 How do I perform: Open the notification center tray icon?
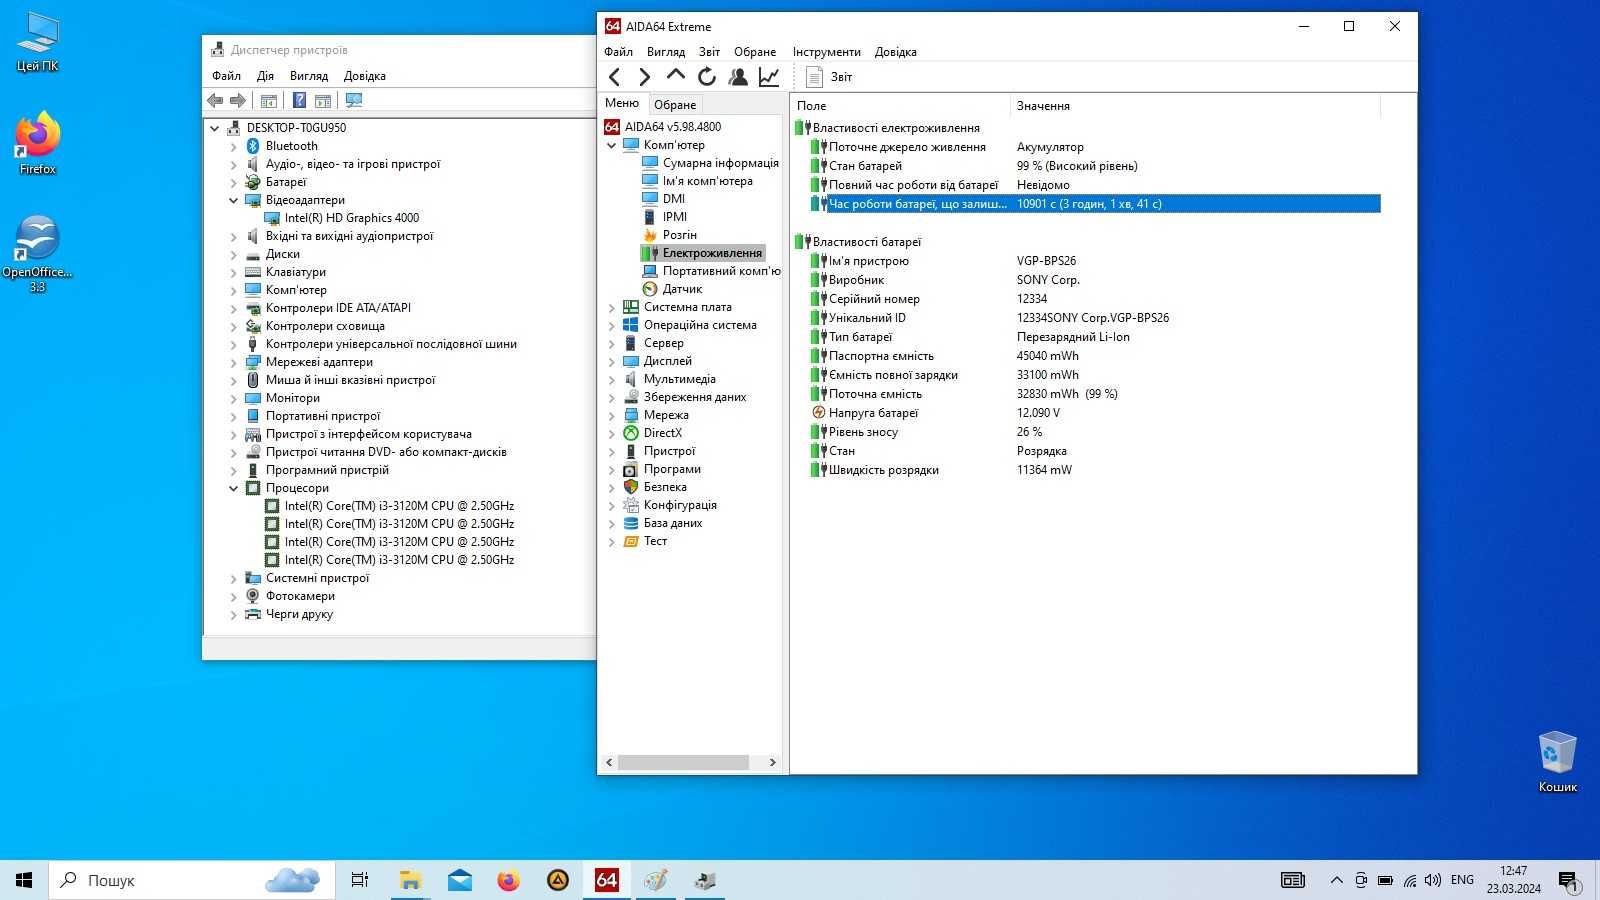point(1569,881)
